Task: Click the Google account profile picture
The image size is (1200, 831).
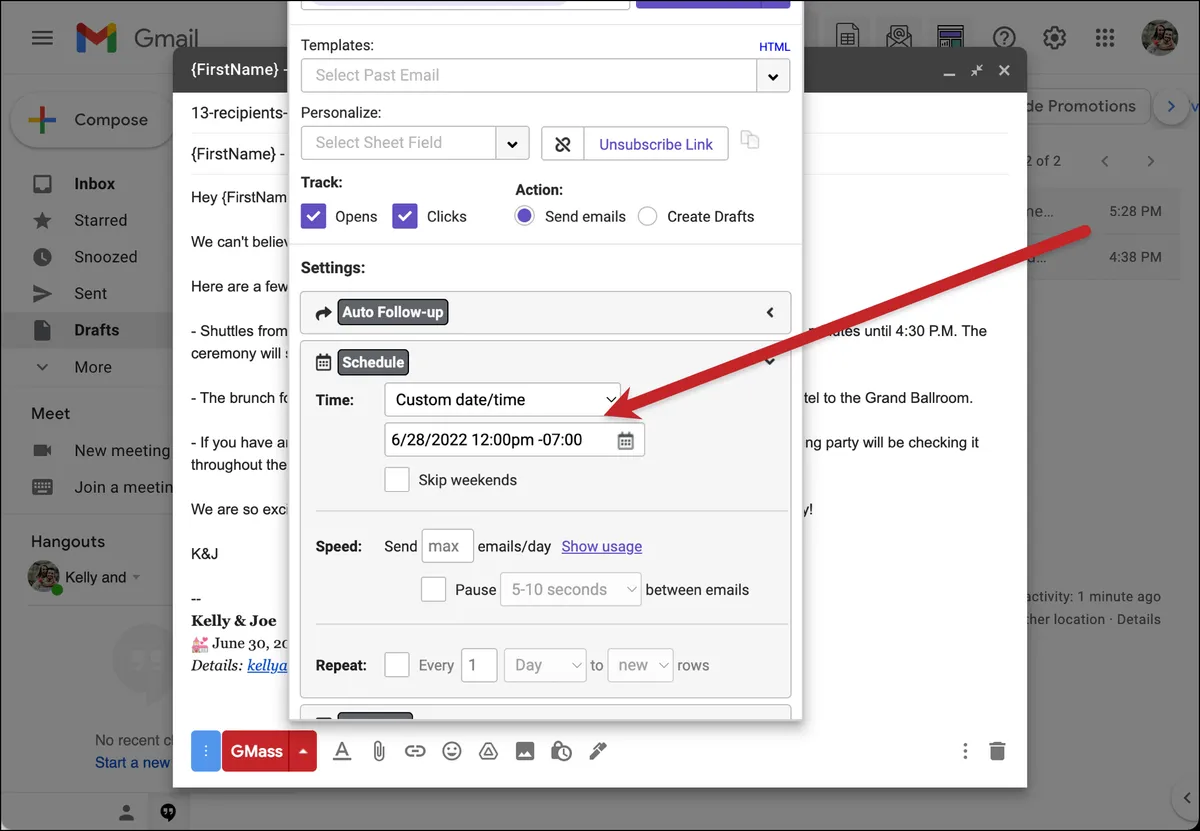Action: point(1160,38)
